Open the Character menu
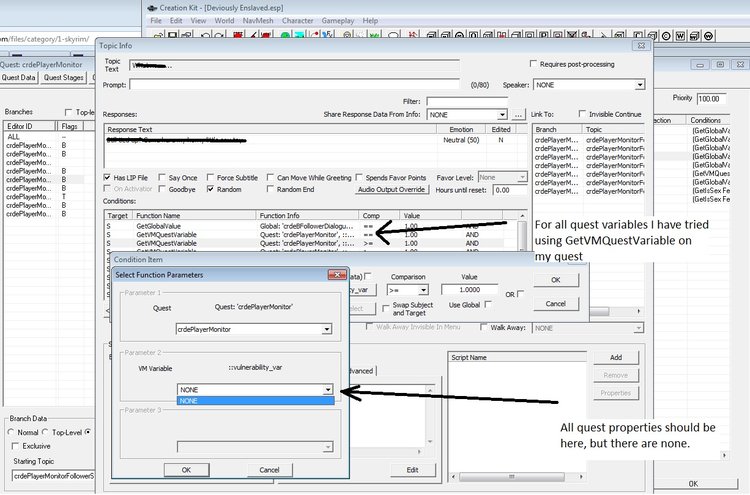Image resolution: width=750 pixels, height=495 pixels. [298, 21]
